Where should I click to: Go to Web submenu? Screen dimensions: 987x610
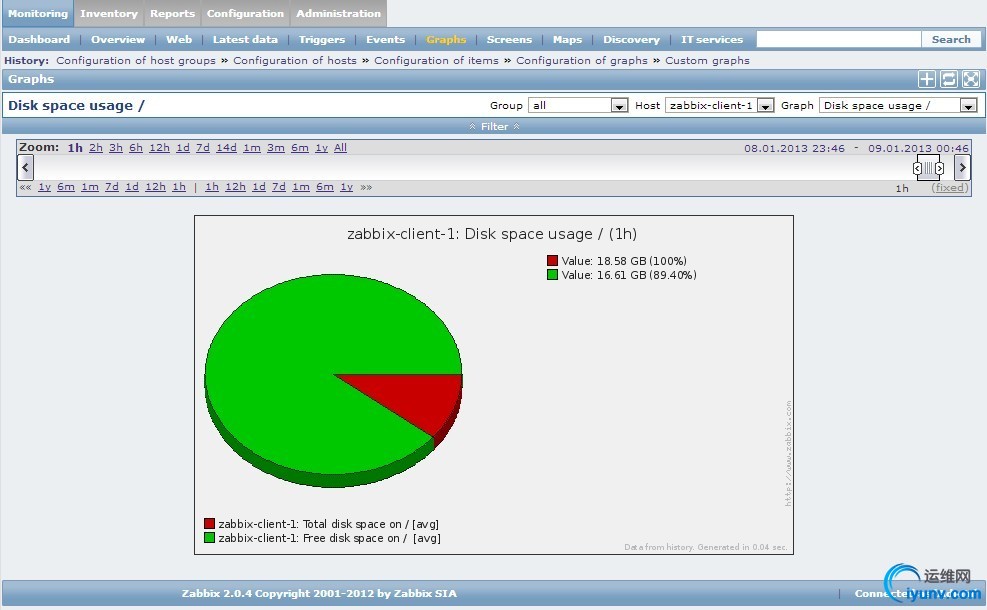point(179,39)
